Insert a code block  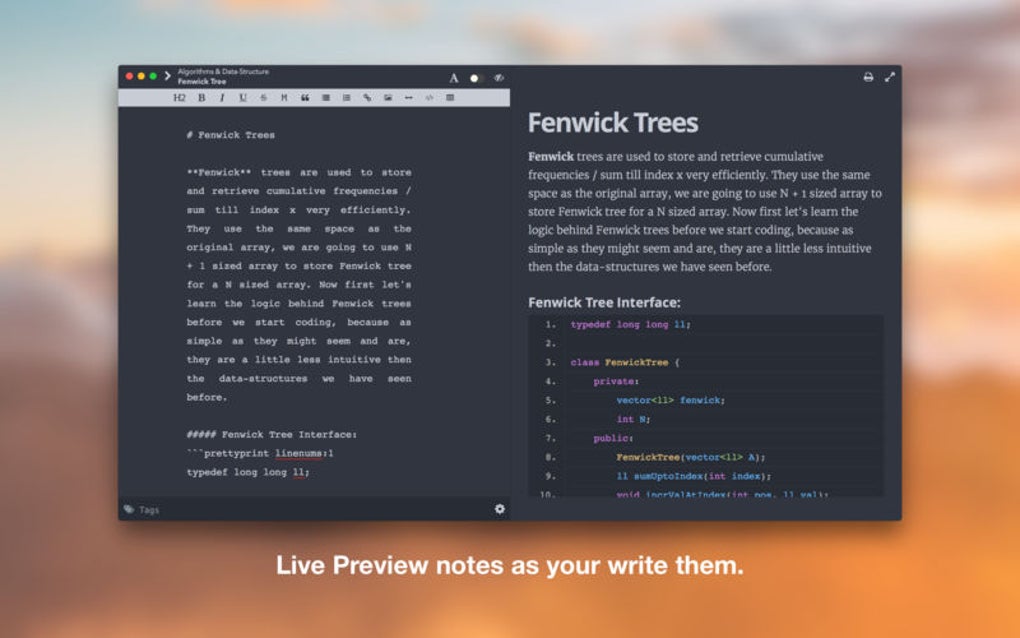point(431,97)
